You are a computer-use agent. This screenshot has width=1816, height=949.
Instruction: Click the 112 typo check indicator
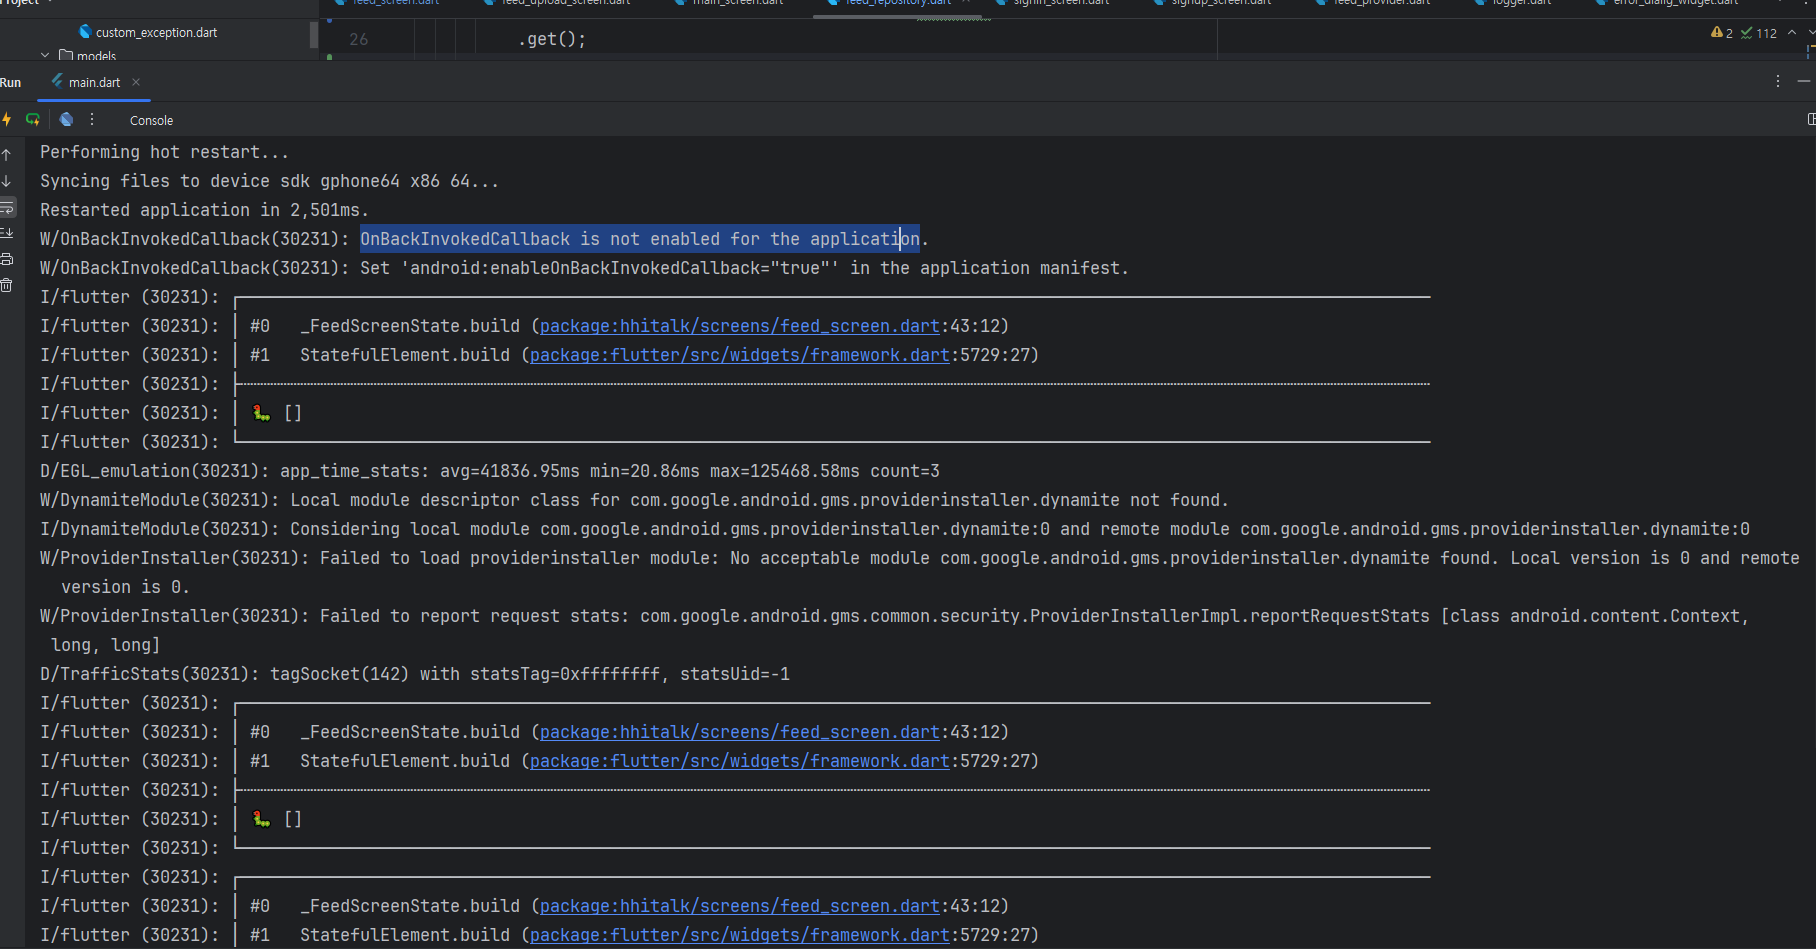[1759, 33]
